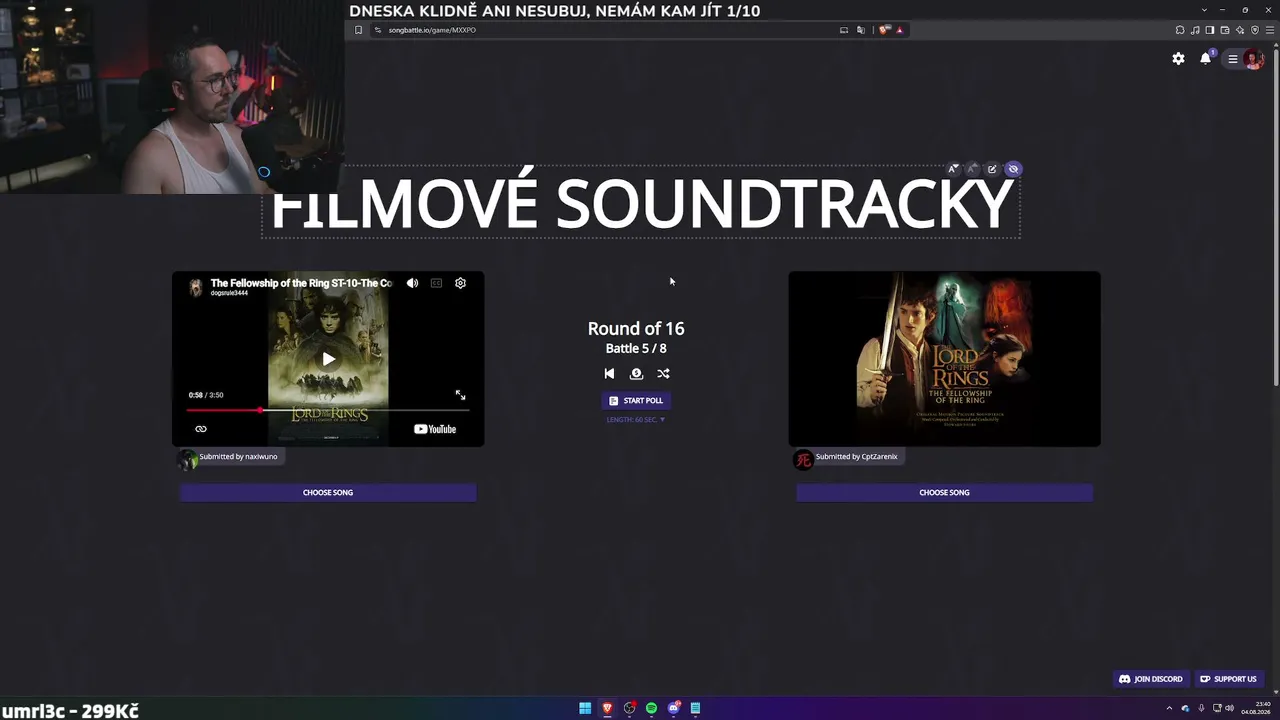Toggle closed captions on YouTube player
The width and height of the screenshot is (1280, 720).
pyautogui.click(x=436, y=283)
